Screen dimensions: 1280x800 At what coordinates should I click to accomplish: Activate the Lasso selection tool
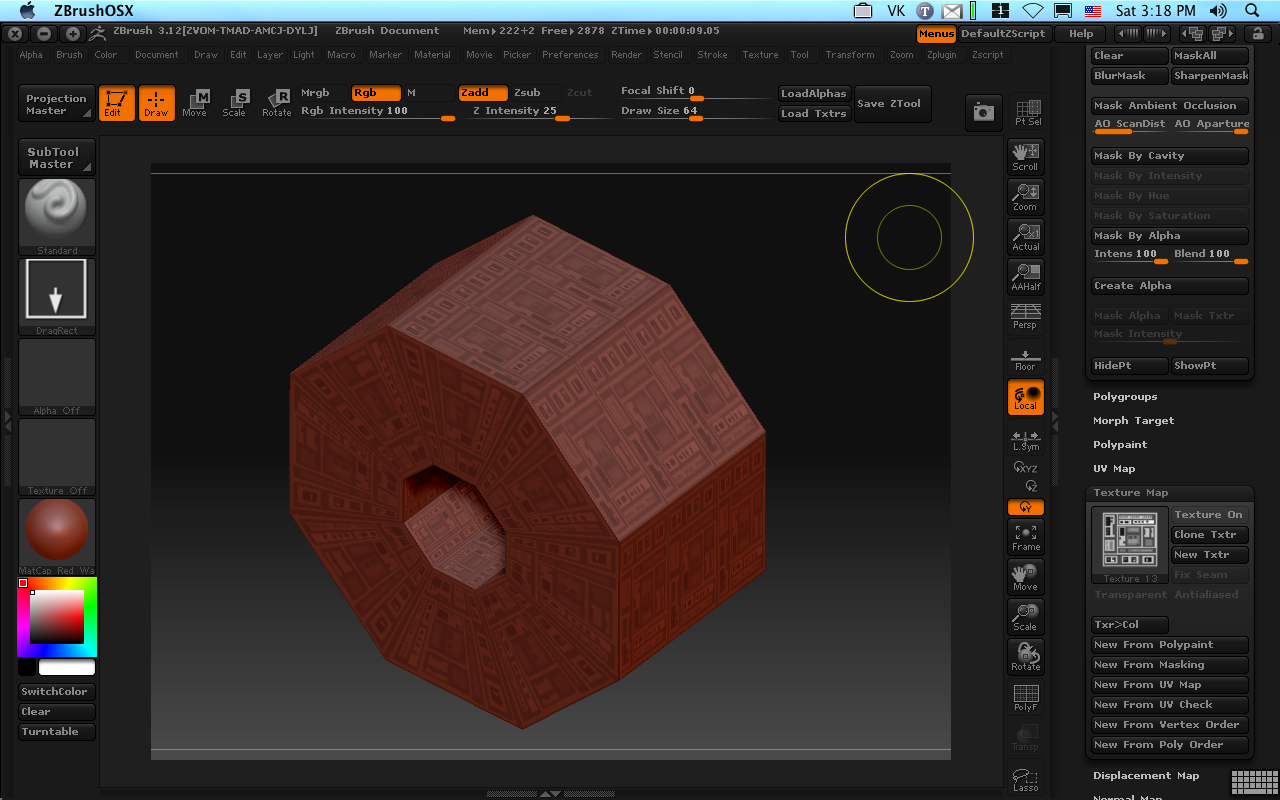1025,779
